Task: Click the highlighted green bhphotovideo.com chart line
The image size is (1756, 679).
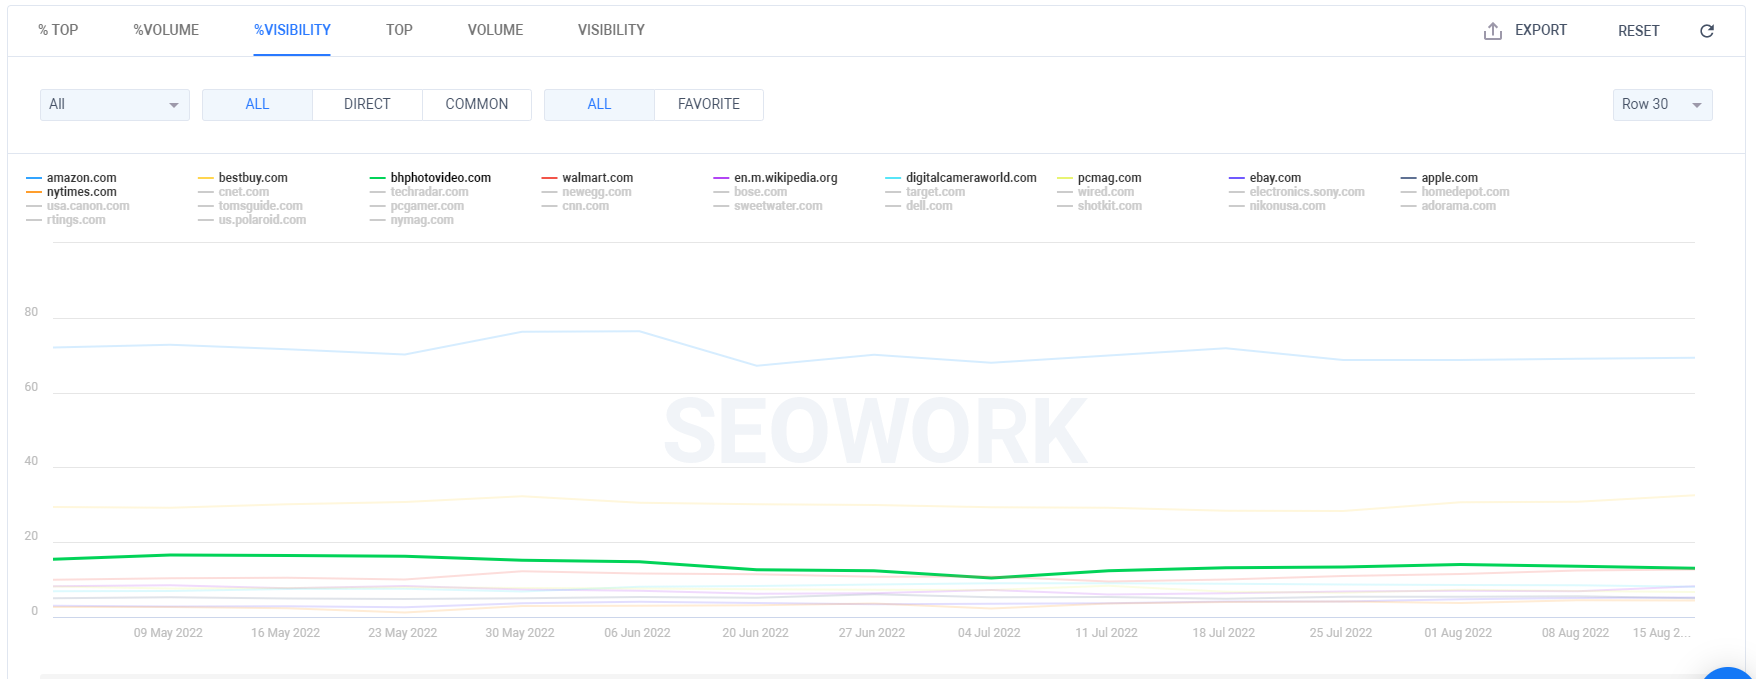Action: tap(874, 571)
